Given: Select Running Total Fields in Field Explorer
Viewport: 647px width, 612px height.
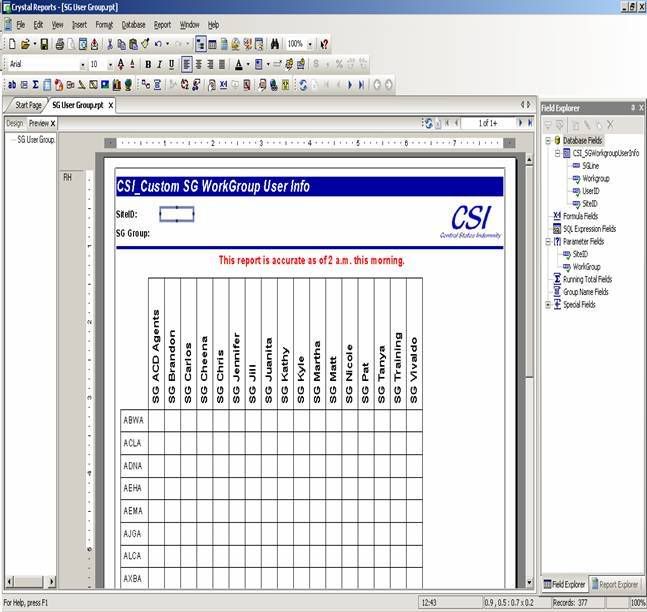Looking at the screenshot, I should click(587, 279).
